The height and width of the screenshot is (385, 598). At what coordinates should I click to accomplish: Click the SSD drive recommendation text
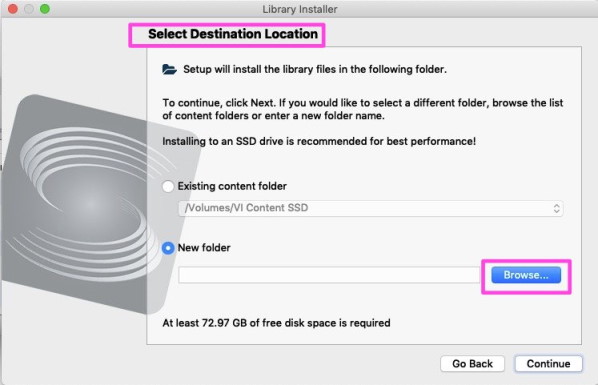click(319, 142)
